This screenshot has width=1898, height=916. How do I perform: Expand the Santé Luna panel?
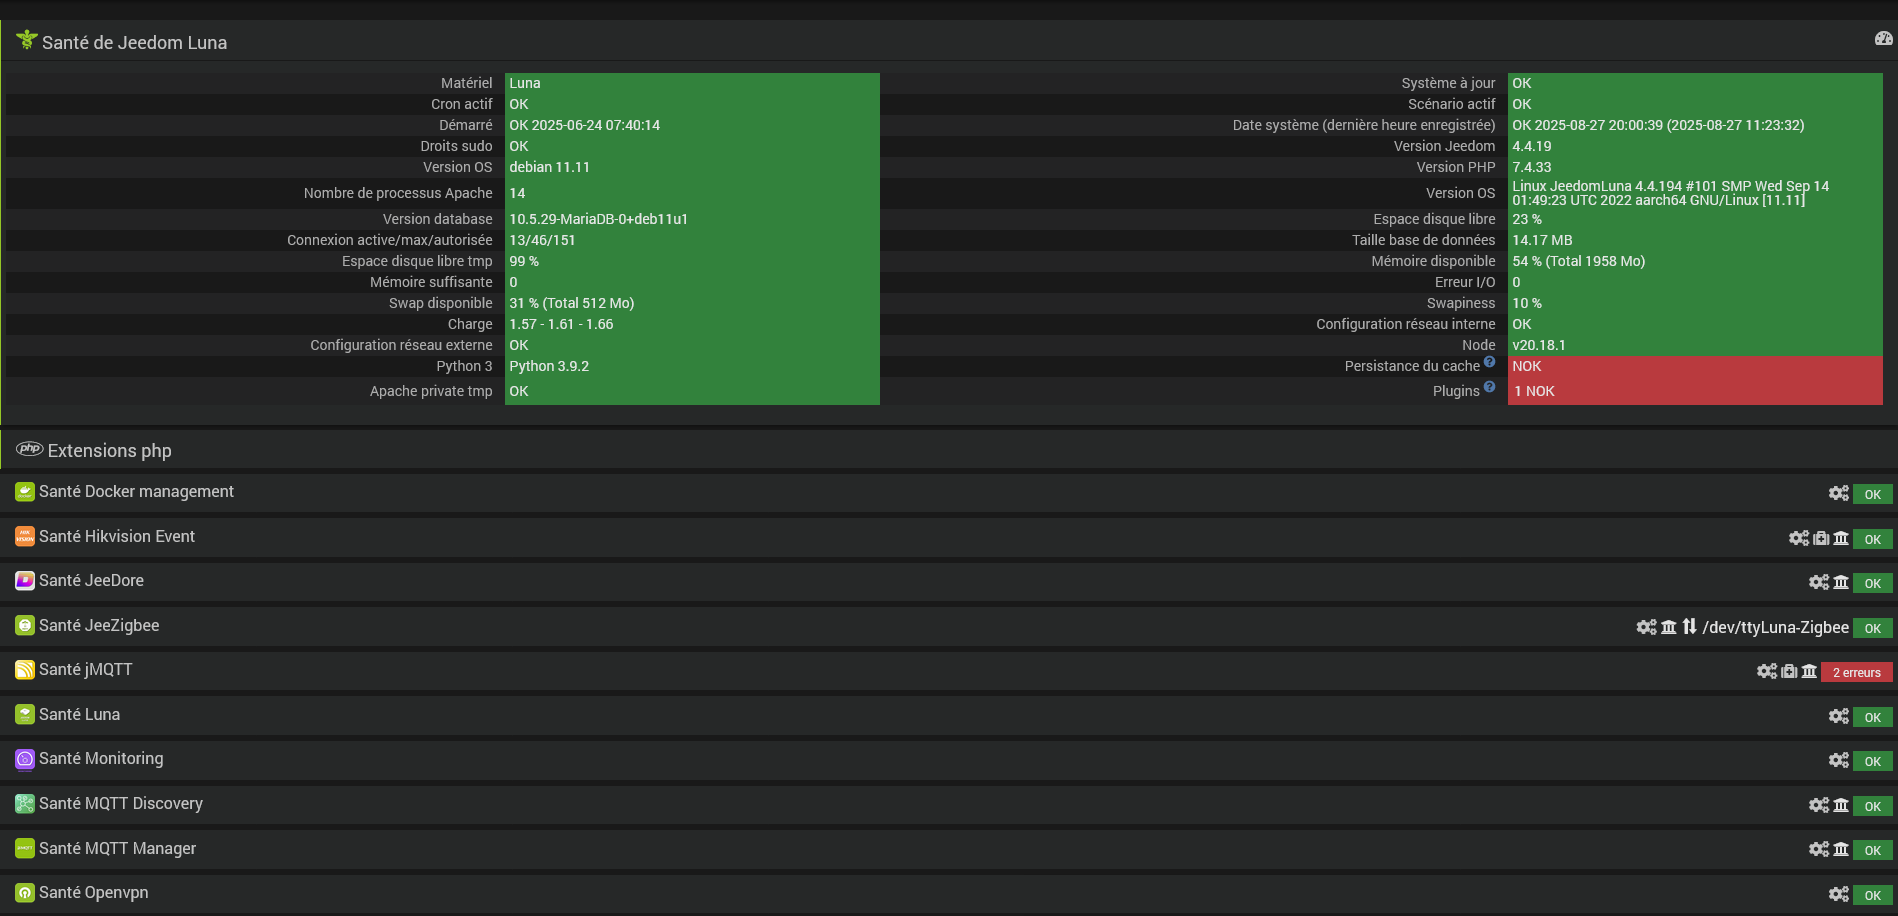click(79, 715)
